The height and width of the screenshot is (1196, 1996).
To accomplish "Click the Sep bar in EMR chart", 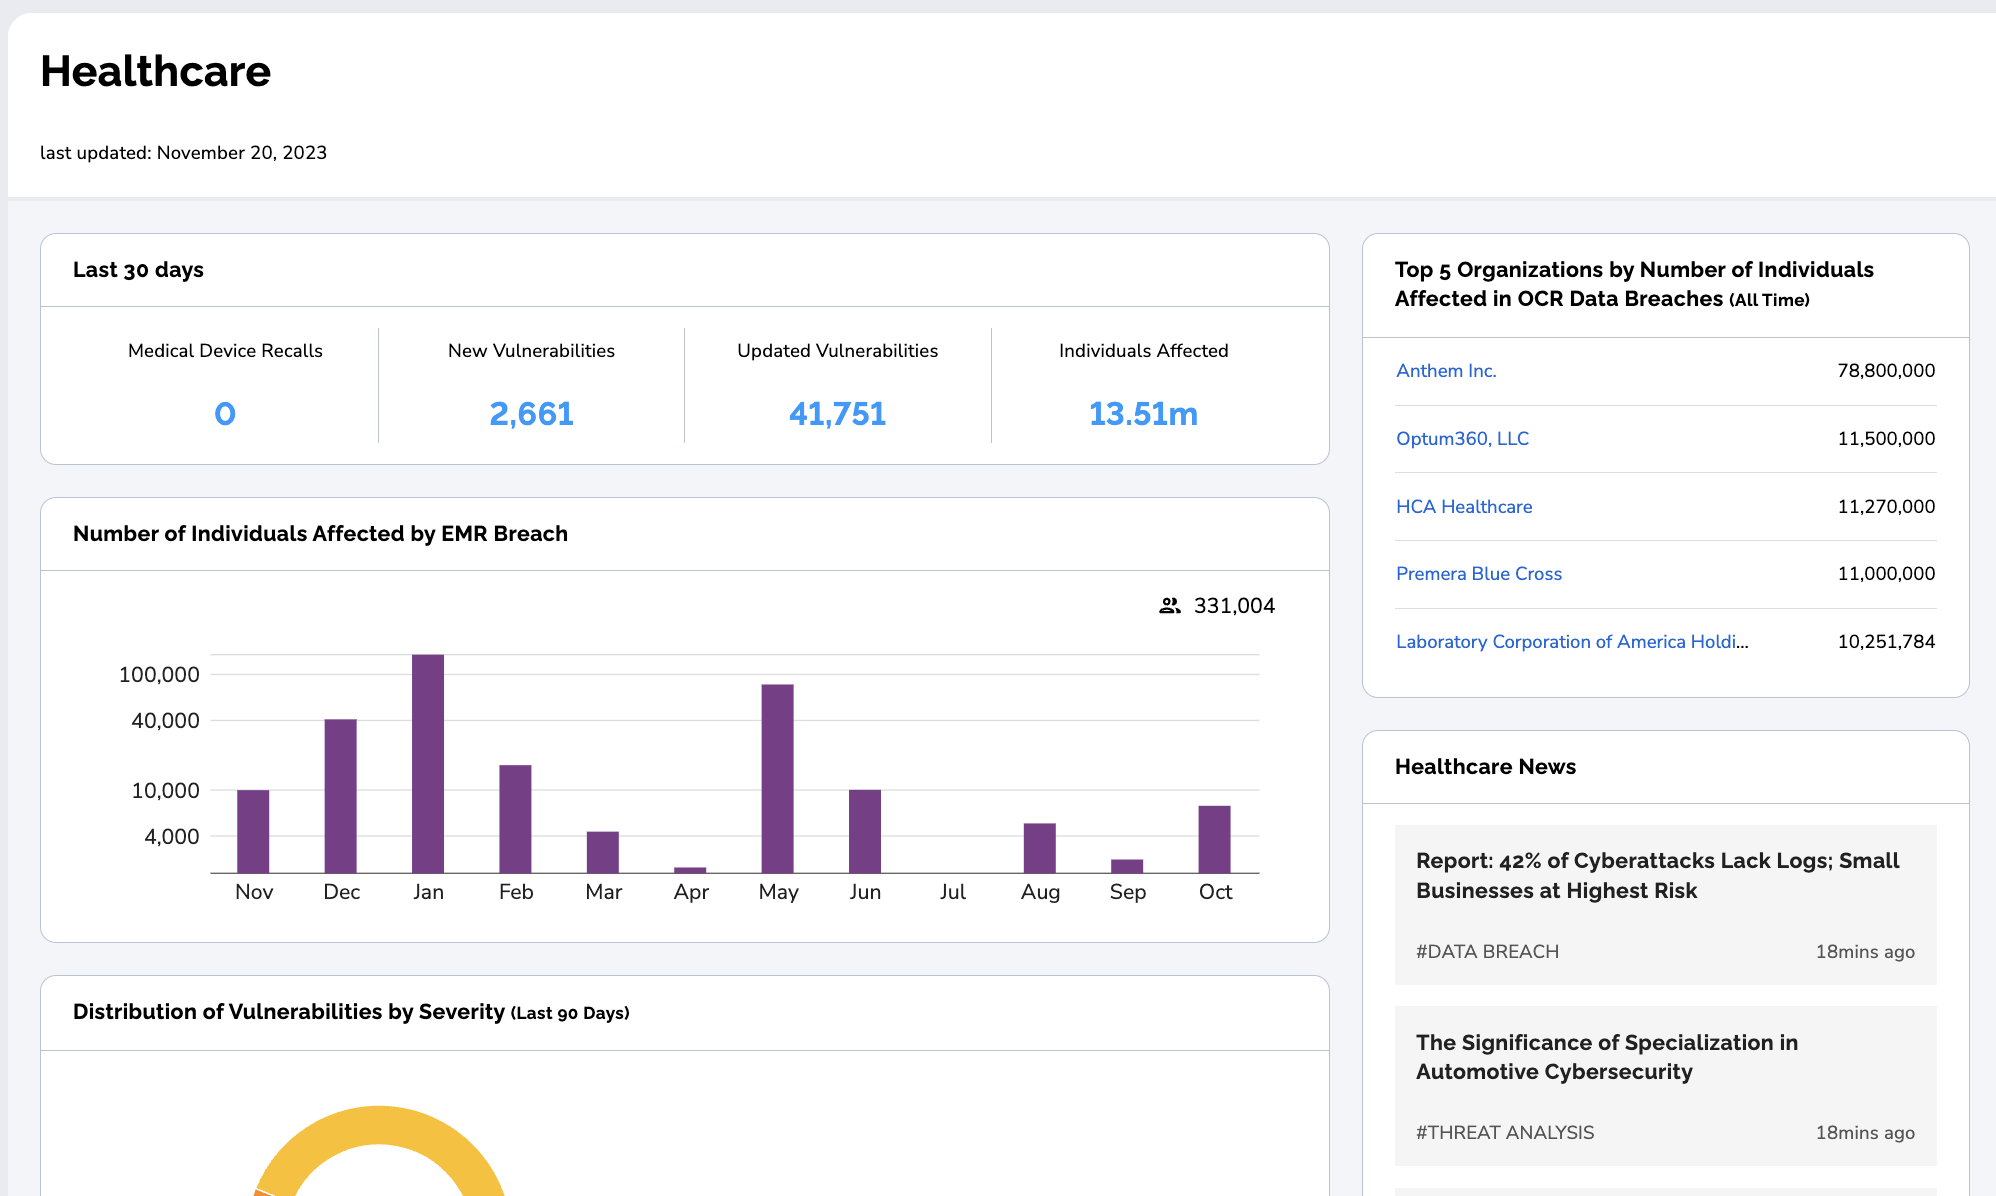I will pyautogui.click(x=1127, y=866).
